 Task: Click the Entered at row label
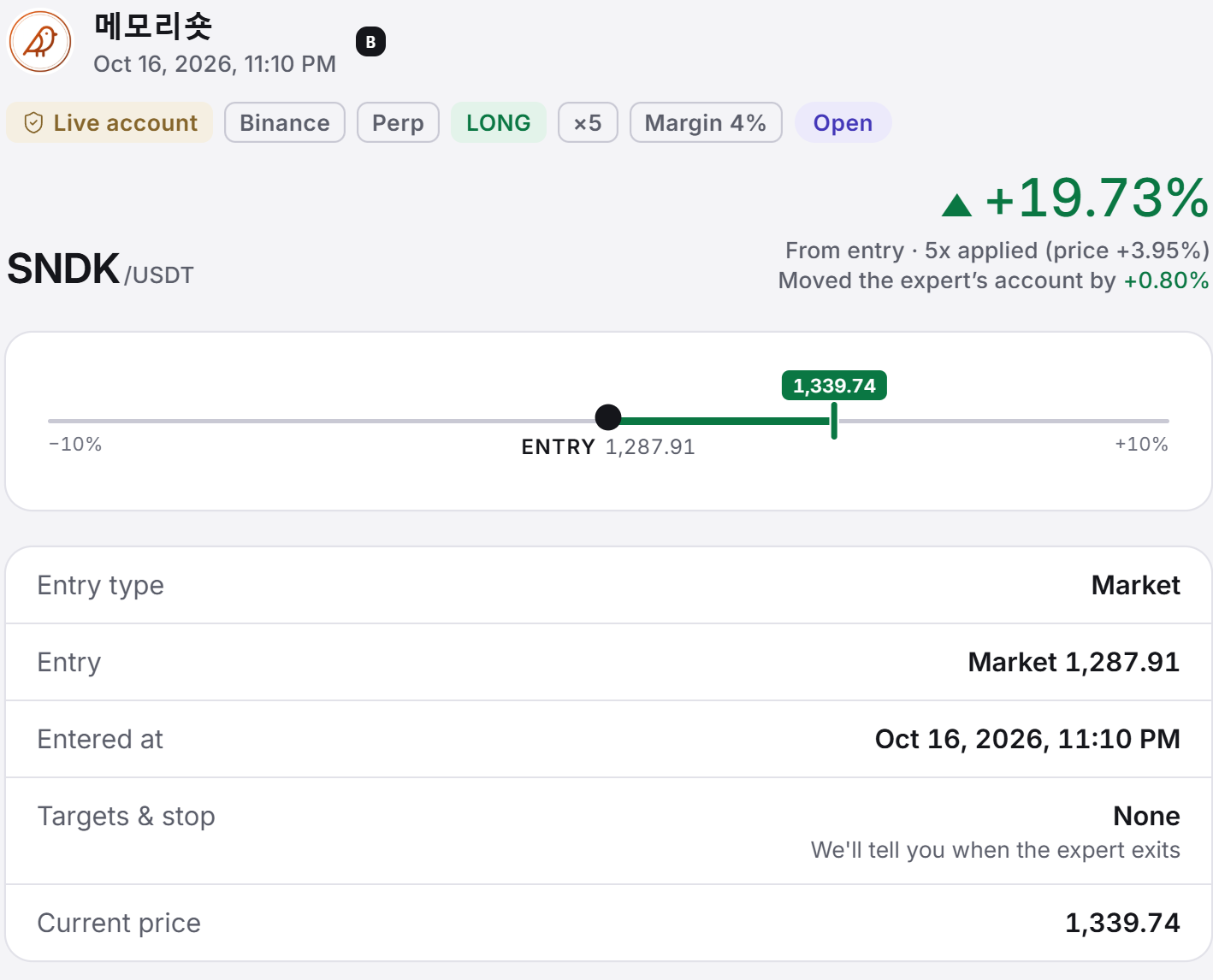coord(100,739)
